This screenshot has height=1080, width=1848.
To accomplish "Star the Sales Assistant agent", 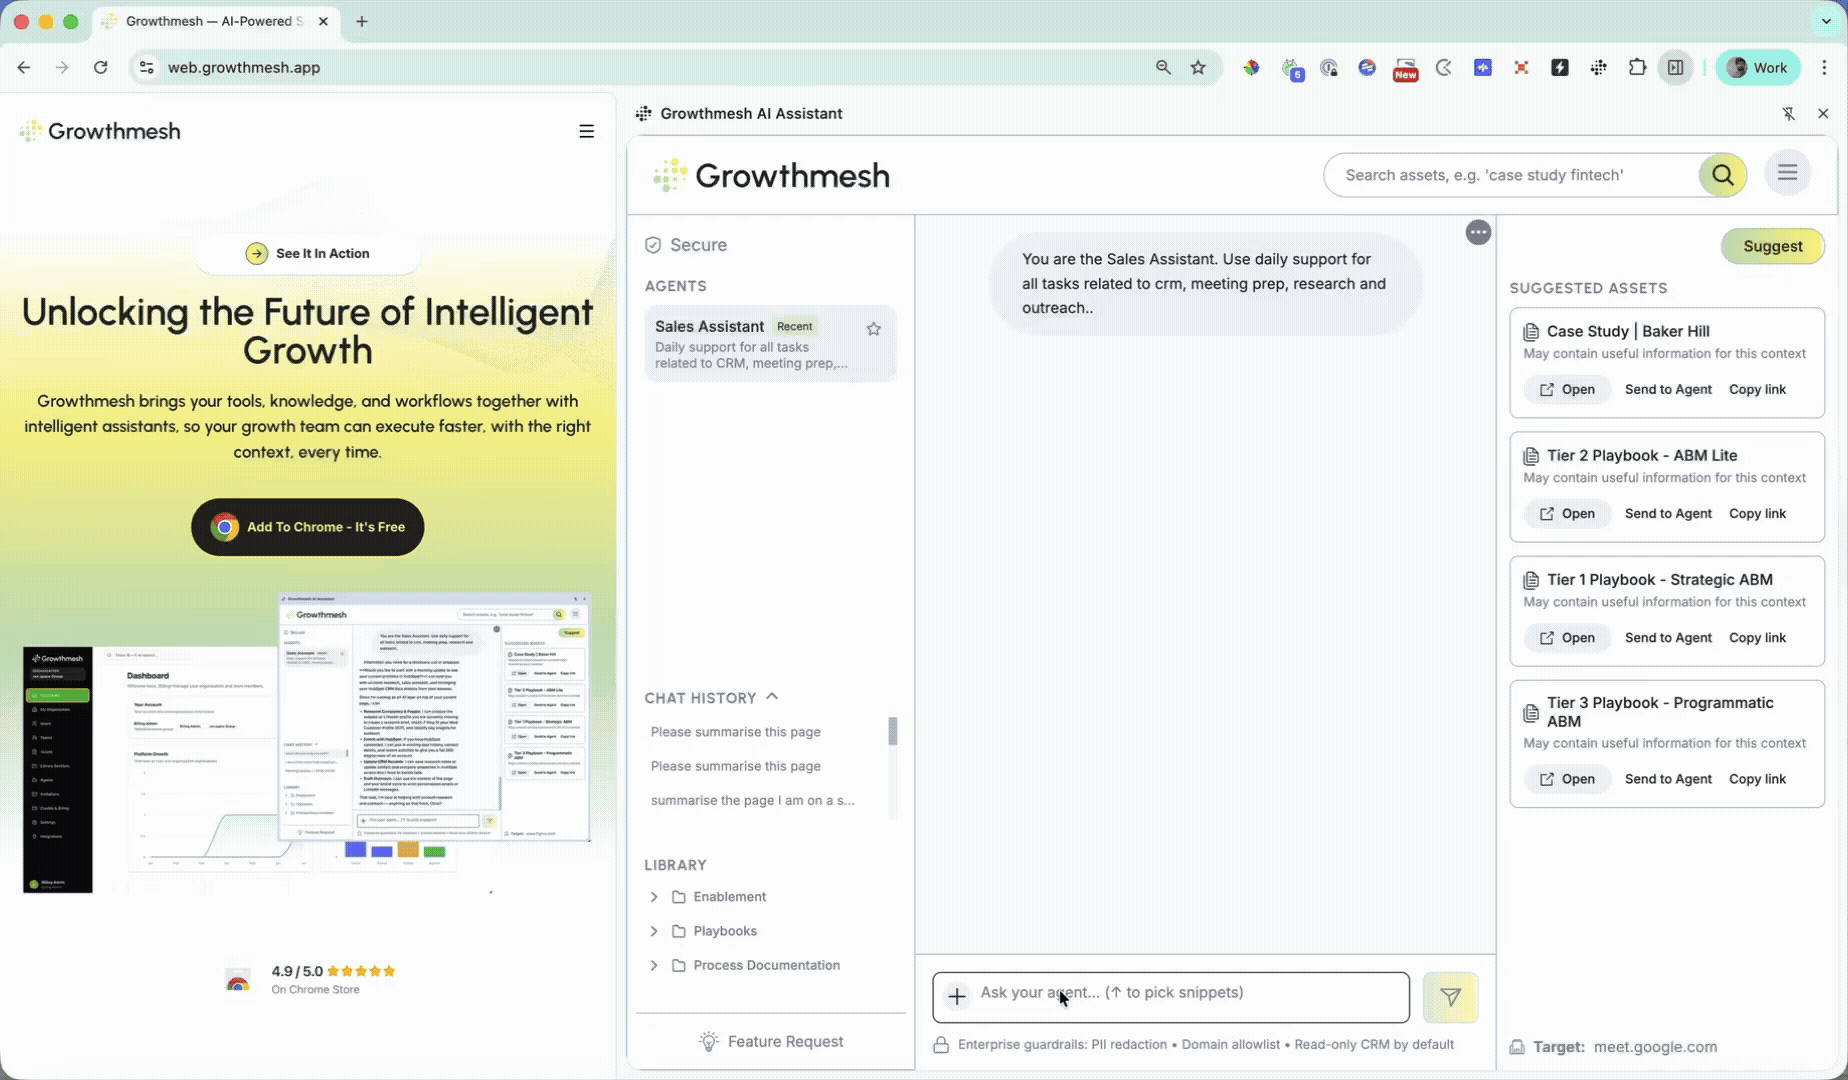I will [x=873, y=328].
